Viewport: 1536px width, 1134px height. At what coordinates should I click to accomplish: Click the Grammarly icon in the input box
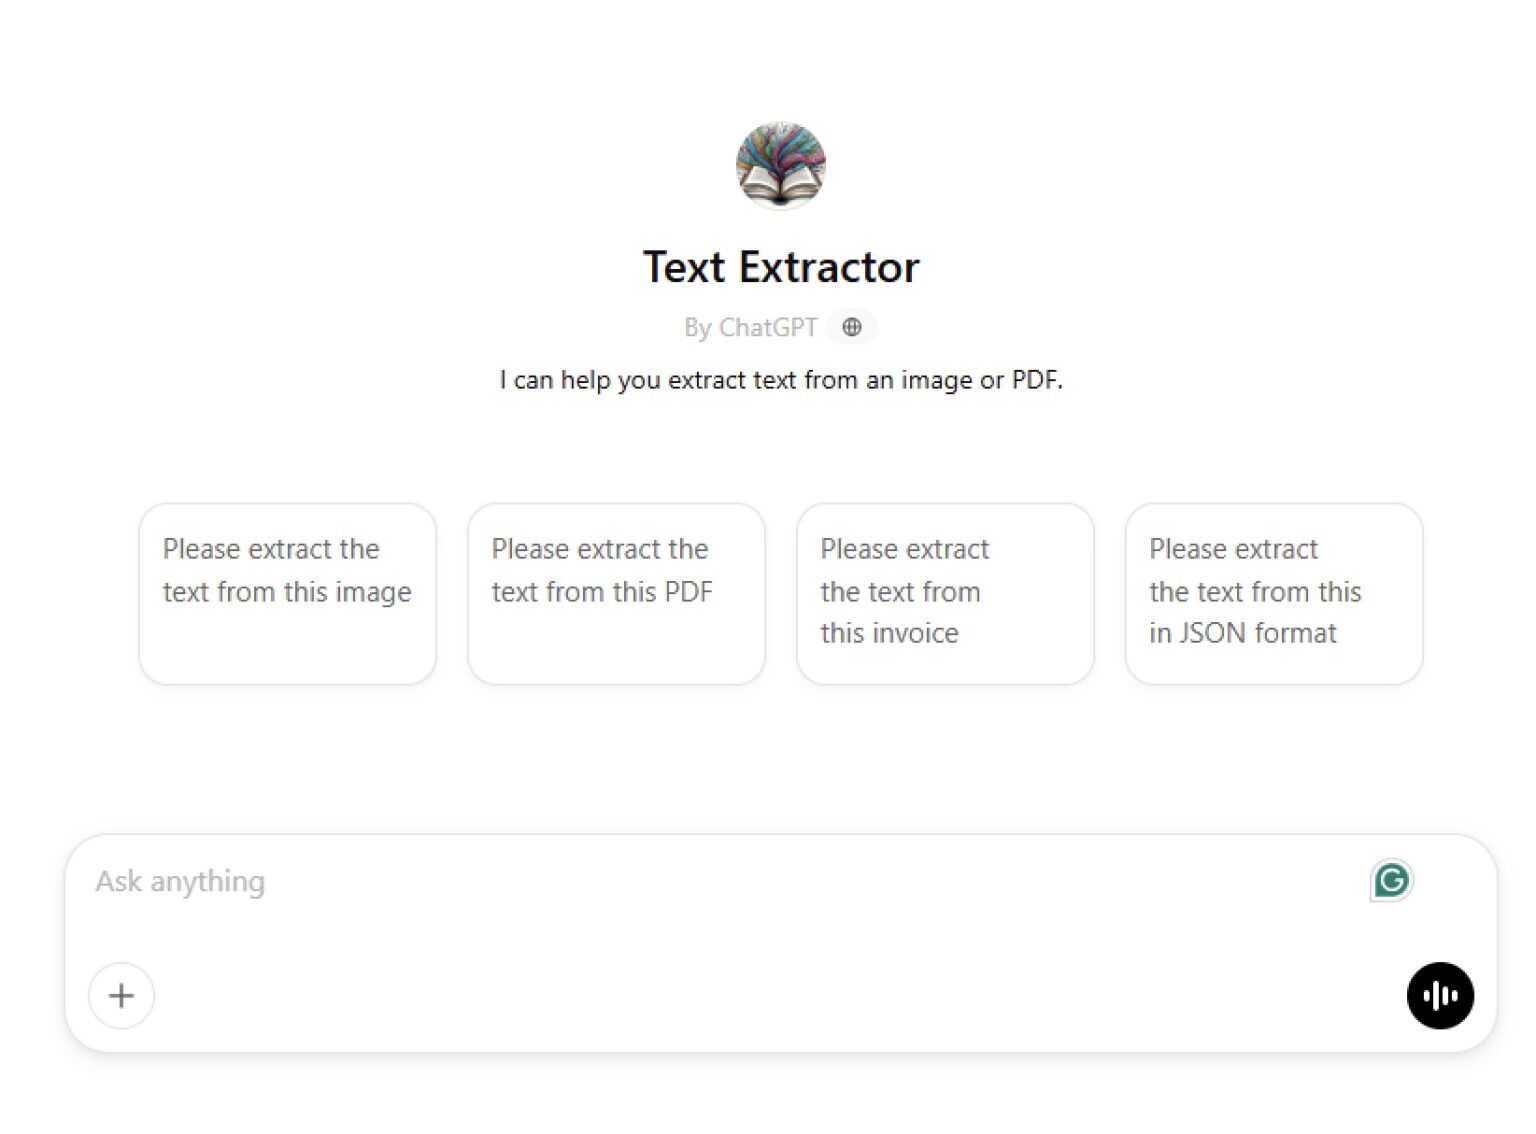click(1391, 879)
